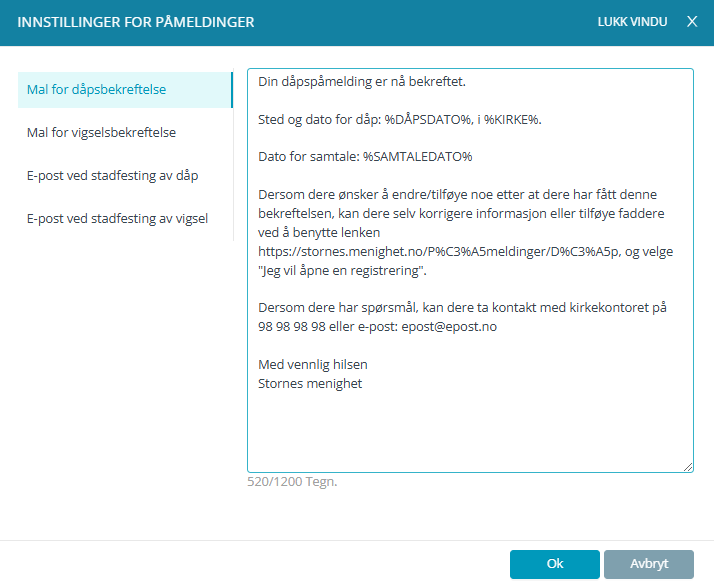Viewport: 714px width, 586px height.
Task: Click the %KIRKE% placeholder text
Action: [512, 119]
